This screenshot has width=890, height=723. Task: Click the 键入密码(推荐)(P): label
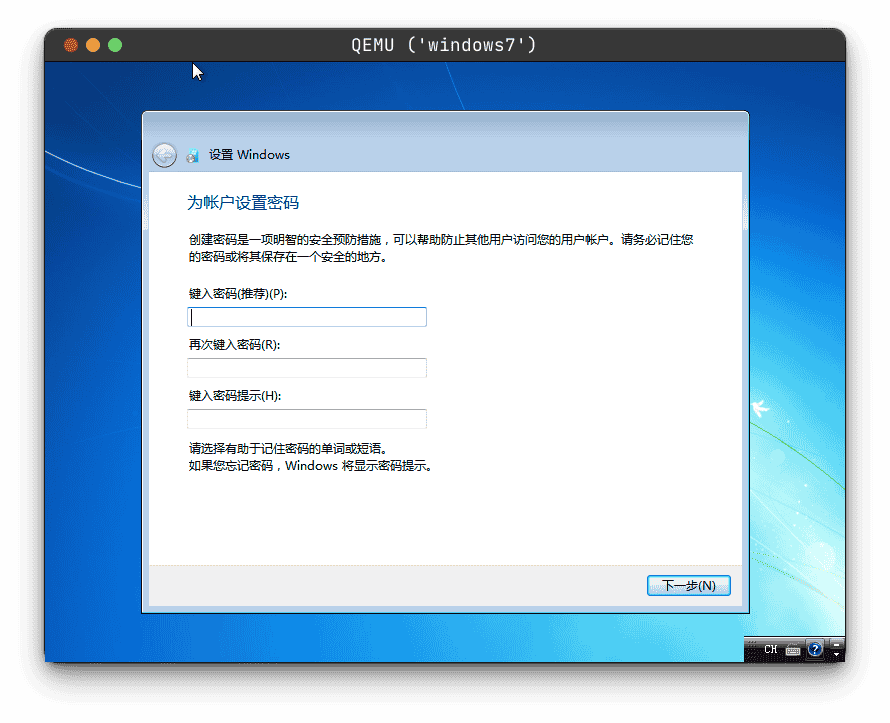(x=238, y=294)
